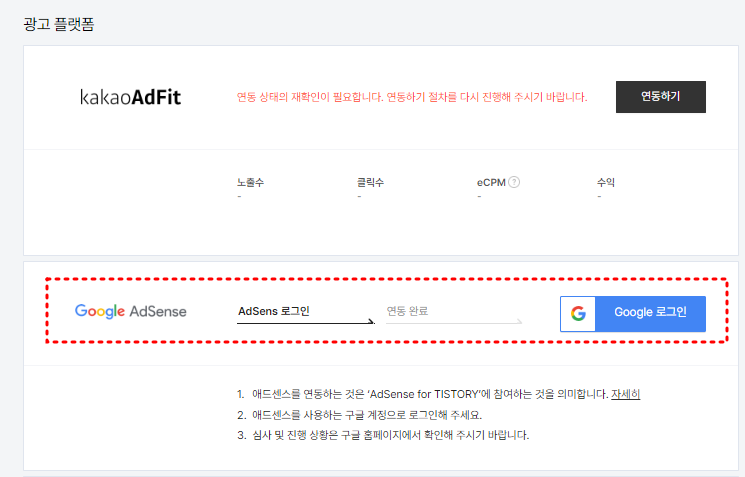Click the 연동하기 button for kakao AdFit

point(660,97)
